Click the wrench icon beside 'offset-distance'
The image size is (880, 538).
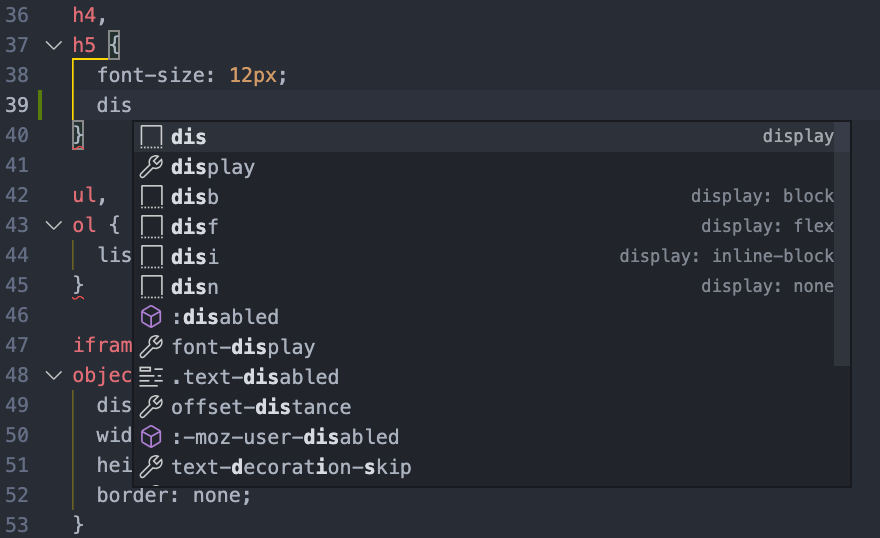click(x=151, y=407)
